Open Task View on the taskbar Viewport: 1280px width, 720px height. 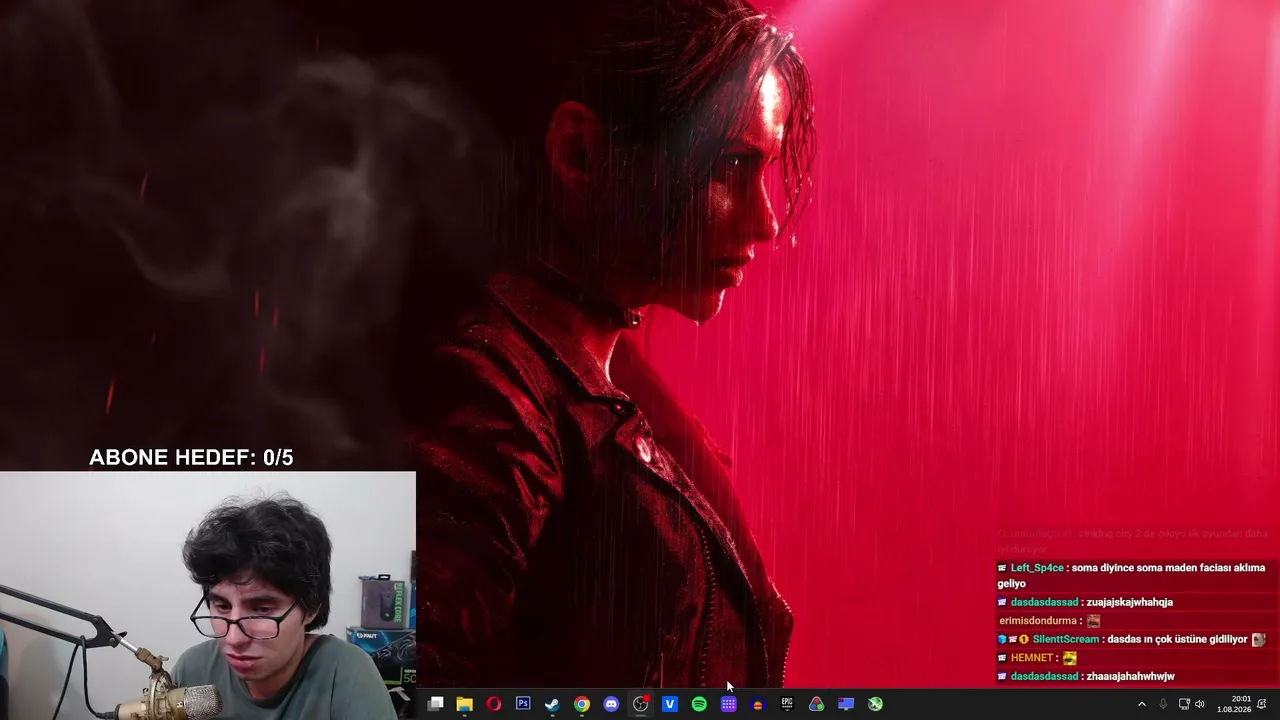point(435,704)
